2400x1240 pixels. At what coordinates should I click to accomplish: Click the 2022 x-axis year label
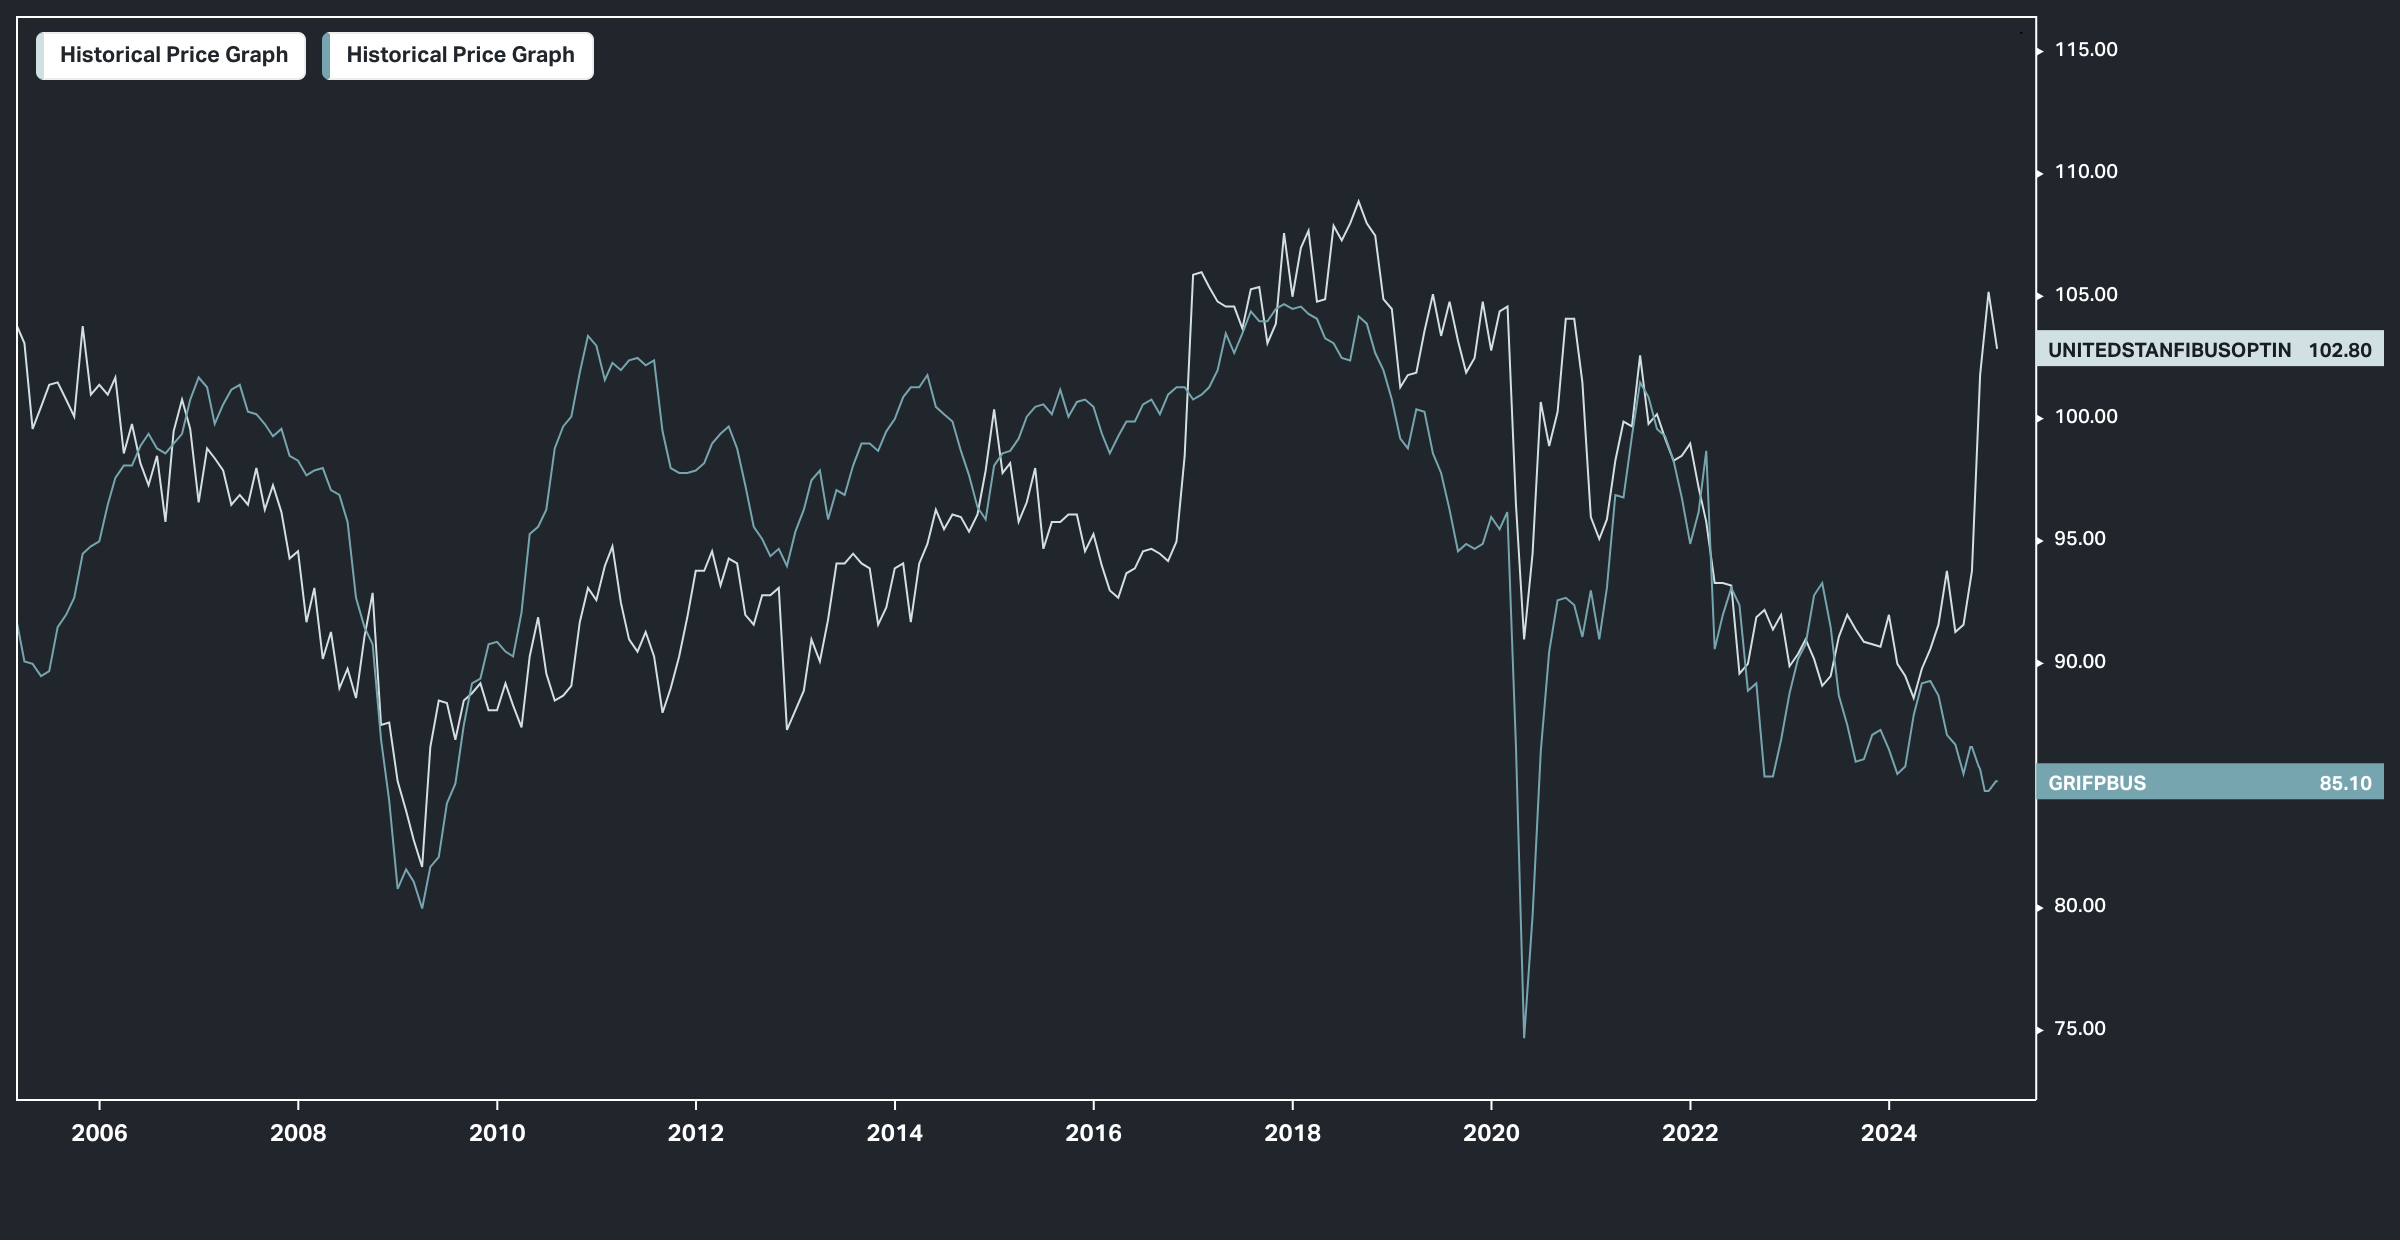pyautogui.click(x=1690, y=1132)
